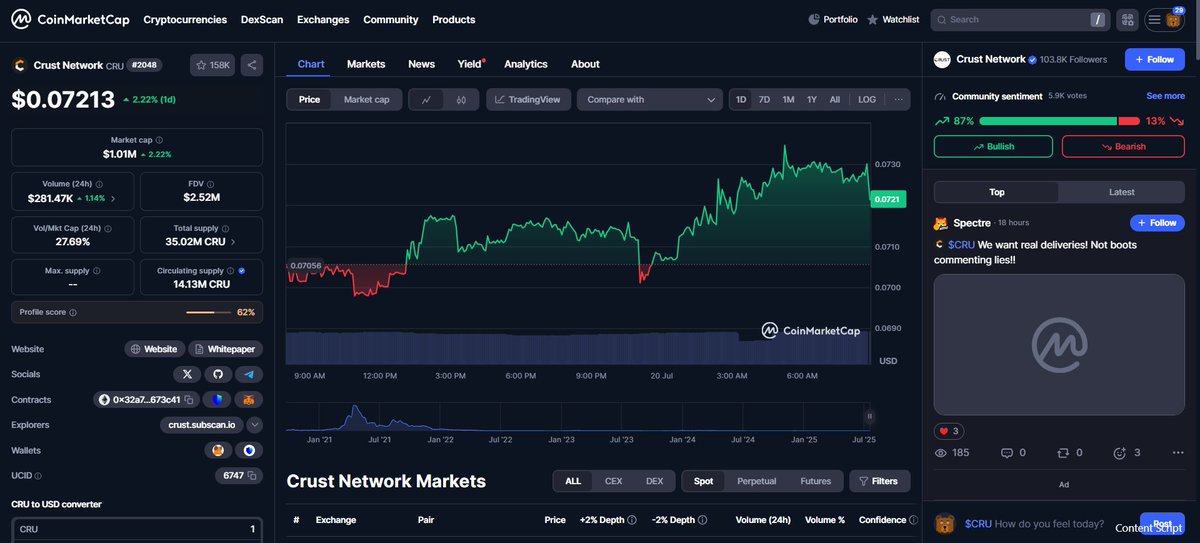
Task: Open the TradingView chart button
Action: click(x=530, y=100)
